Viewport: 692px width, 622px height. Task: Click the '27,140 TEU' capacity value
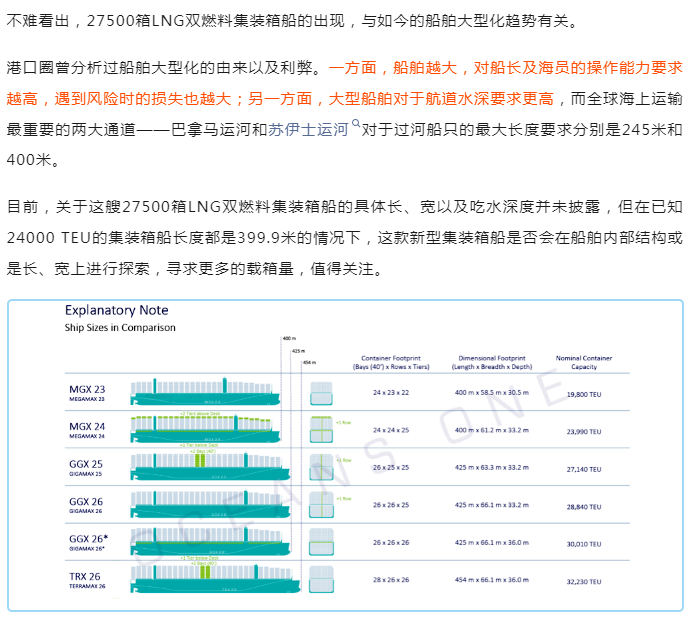(x=584, y=469)
